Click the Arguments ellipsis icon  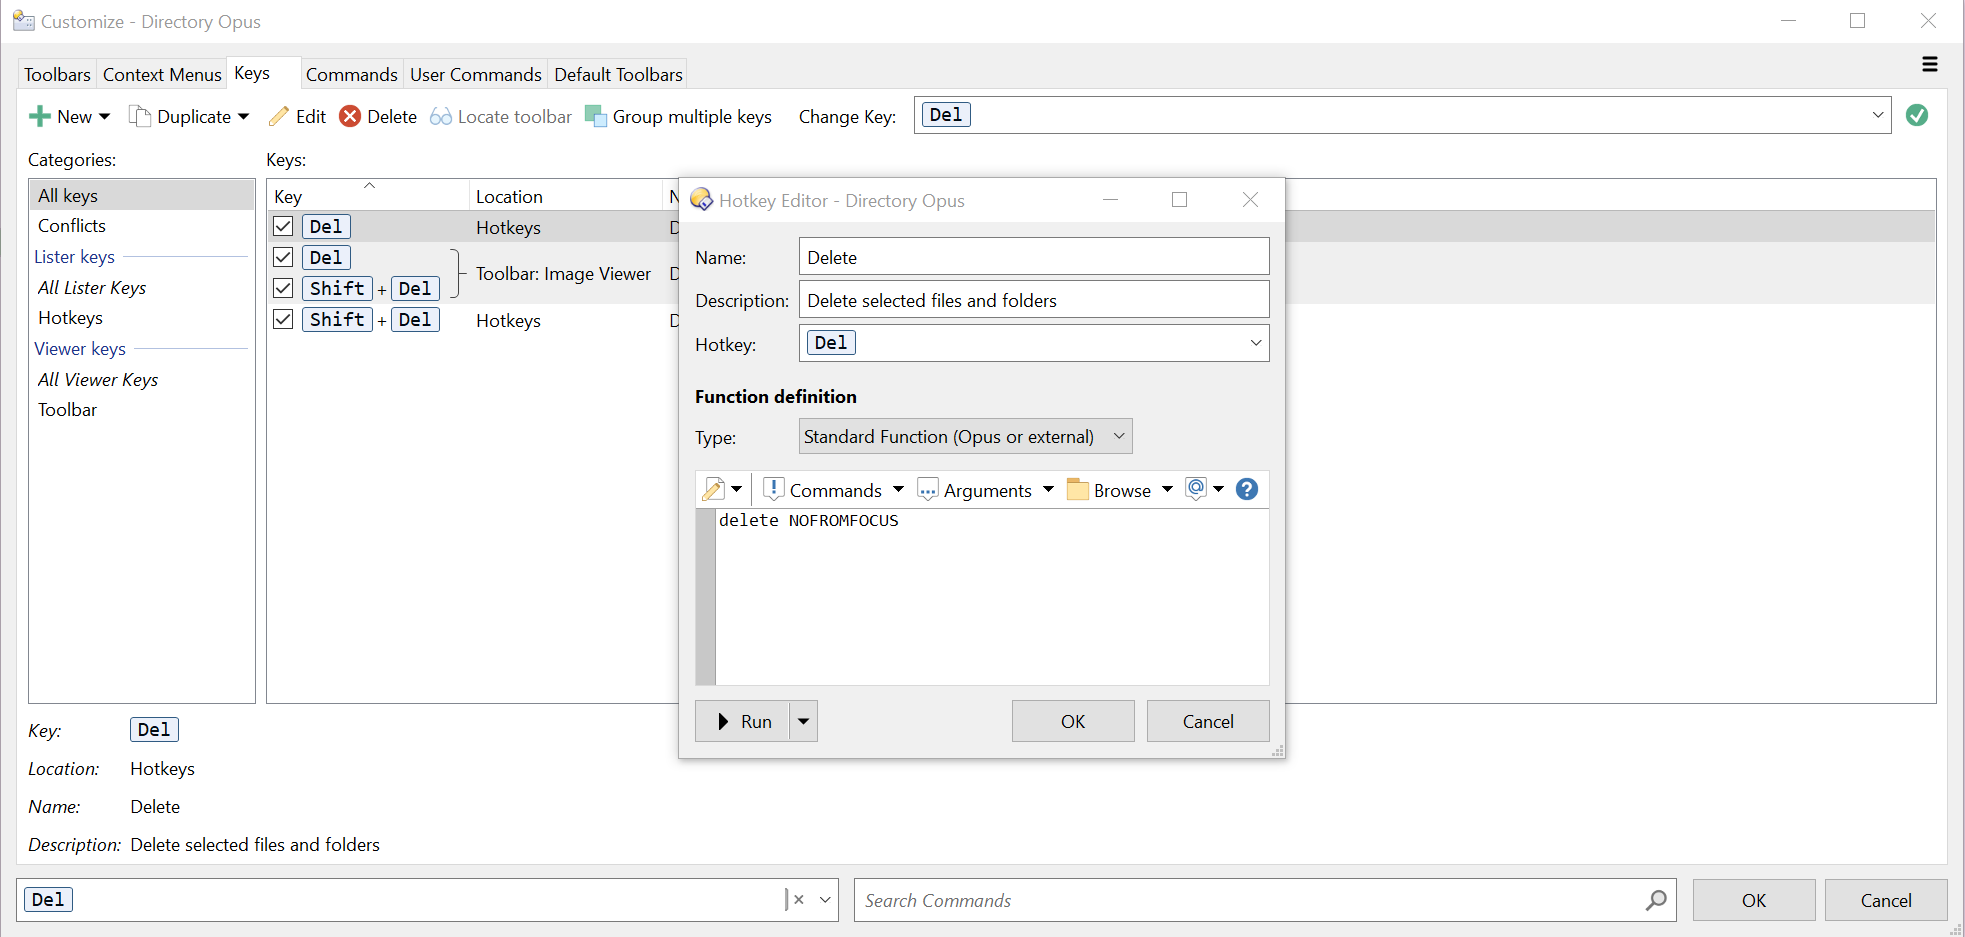pyautogui.click(x=928, y=489)
